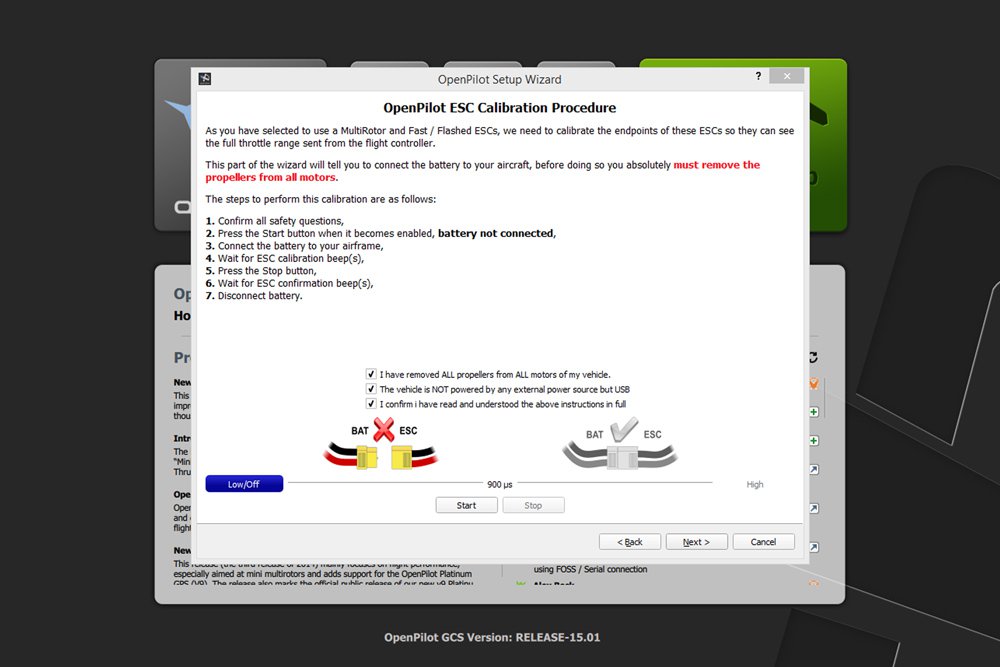Click the refresh icon in background panel
Screen dimensions: 1000x667
point(813,358)
